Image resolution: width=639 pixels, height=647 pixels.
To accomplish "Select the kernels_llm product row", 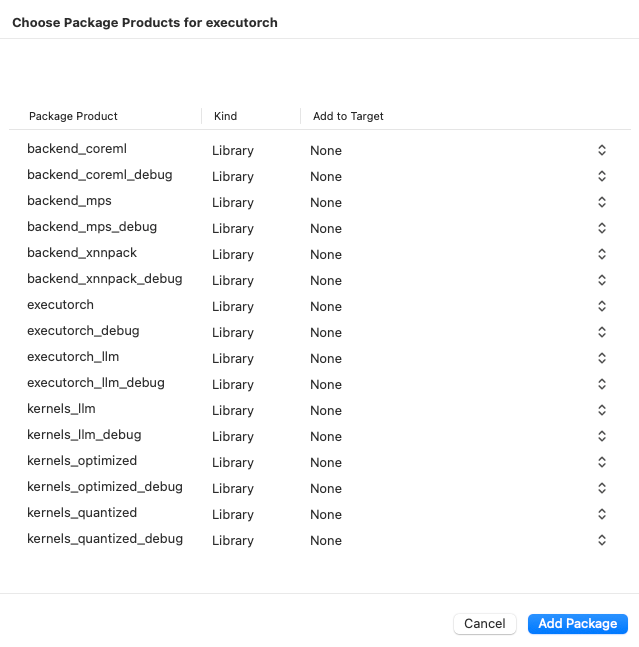I will click(x=61, y=409).
